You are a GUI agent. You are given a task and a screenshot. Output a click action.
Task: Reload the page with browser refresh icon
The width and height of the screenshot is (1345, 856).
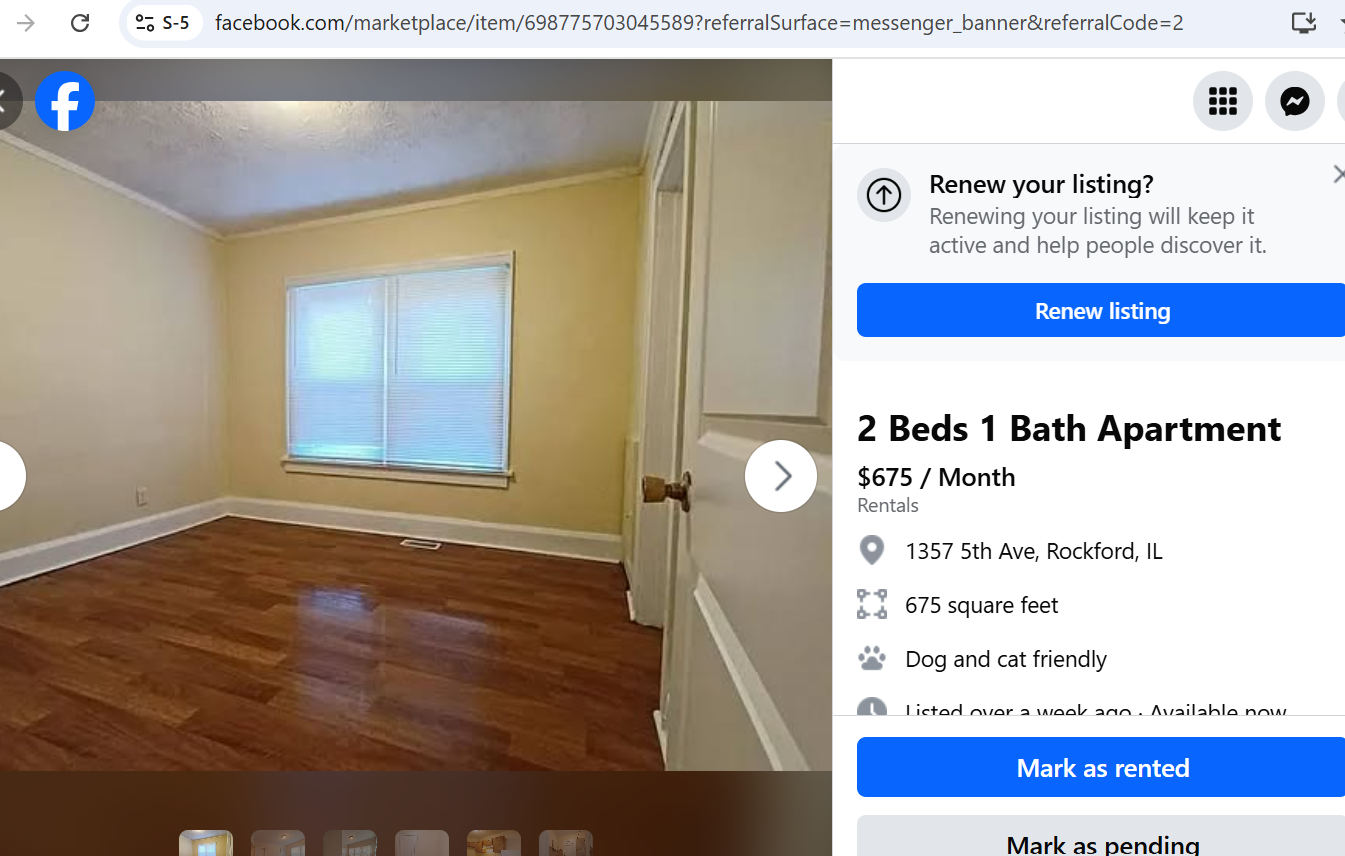tap(80, 23)
